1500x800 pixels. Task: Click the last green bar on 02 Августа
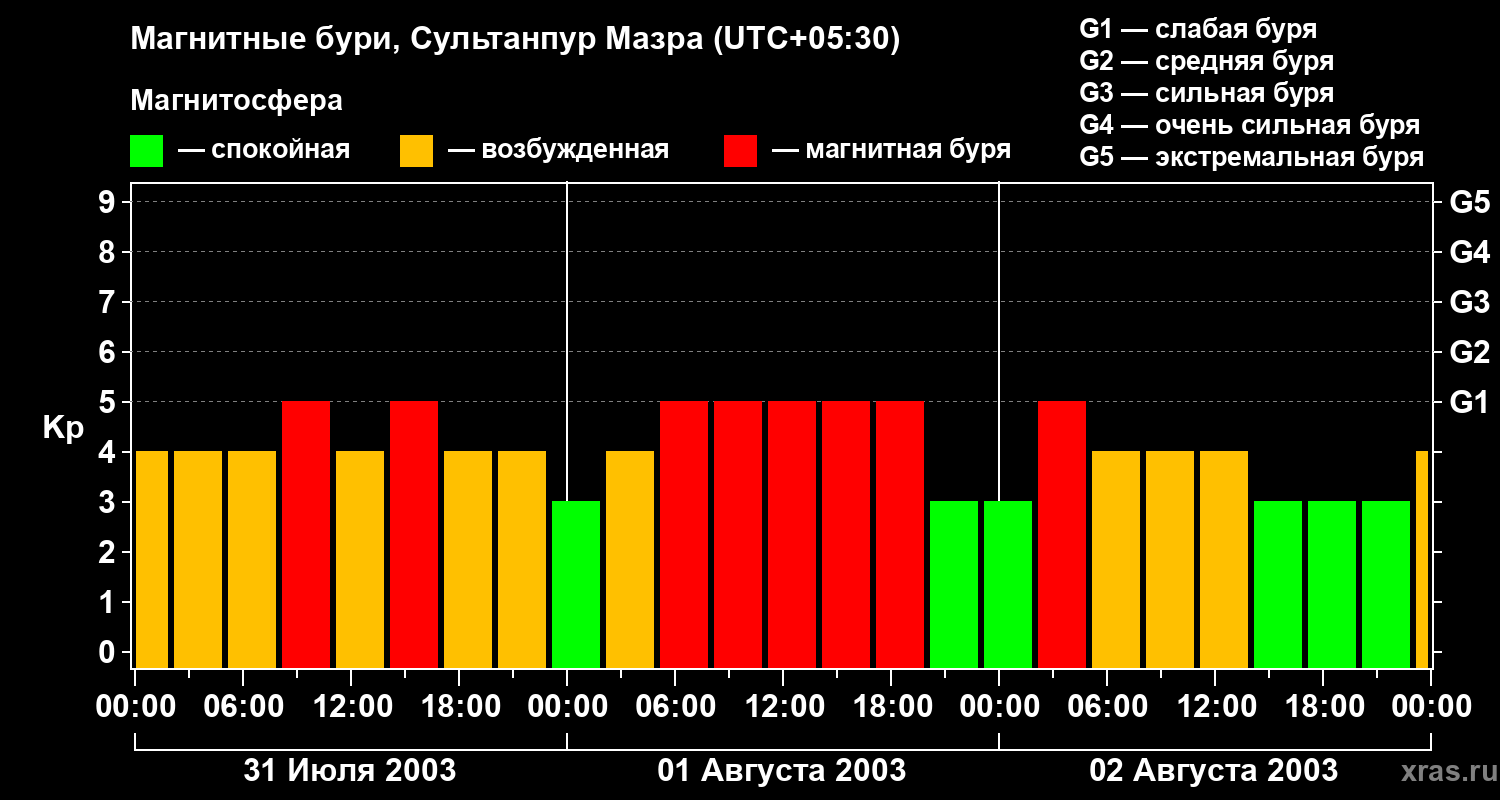click(1386, 585)
